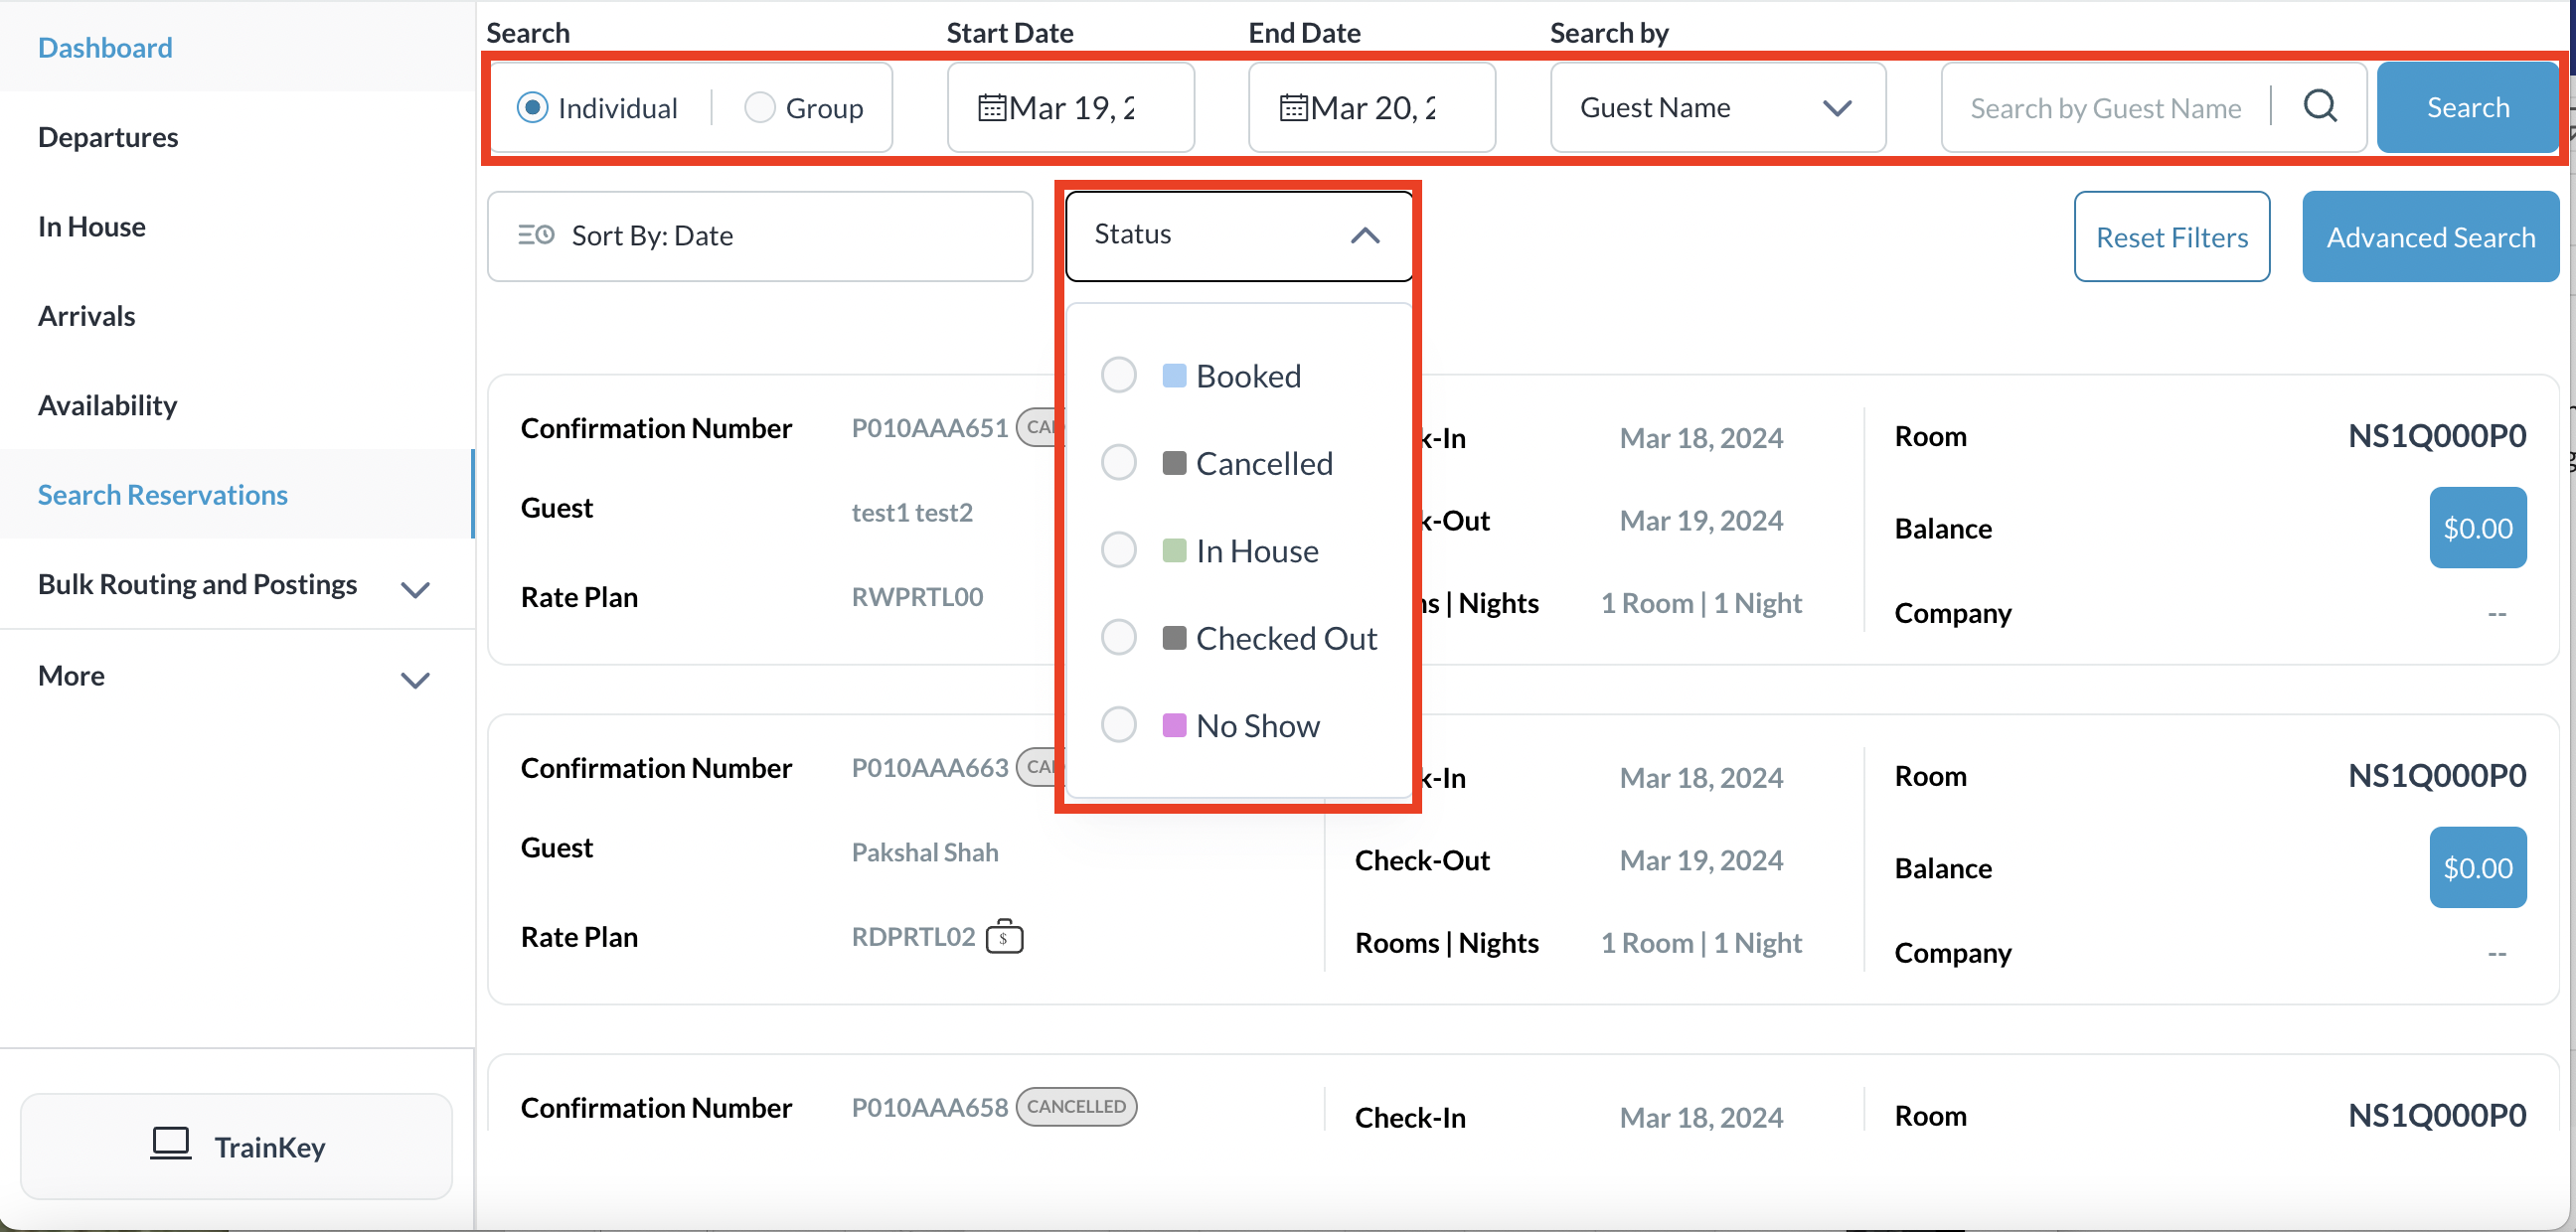The width and height of the screenshot is (2576, 1232).
Task: Choose the No Show status option
Action: (1119, 724)
